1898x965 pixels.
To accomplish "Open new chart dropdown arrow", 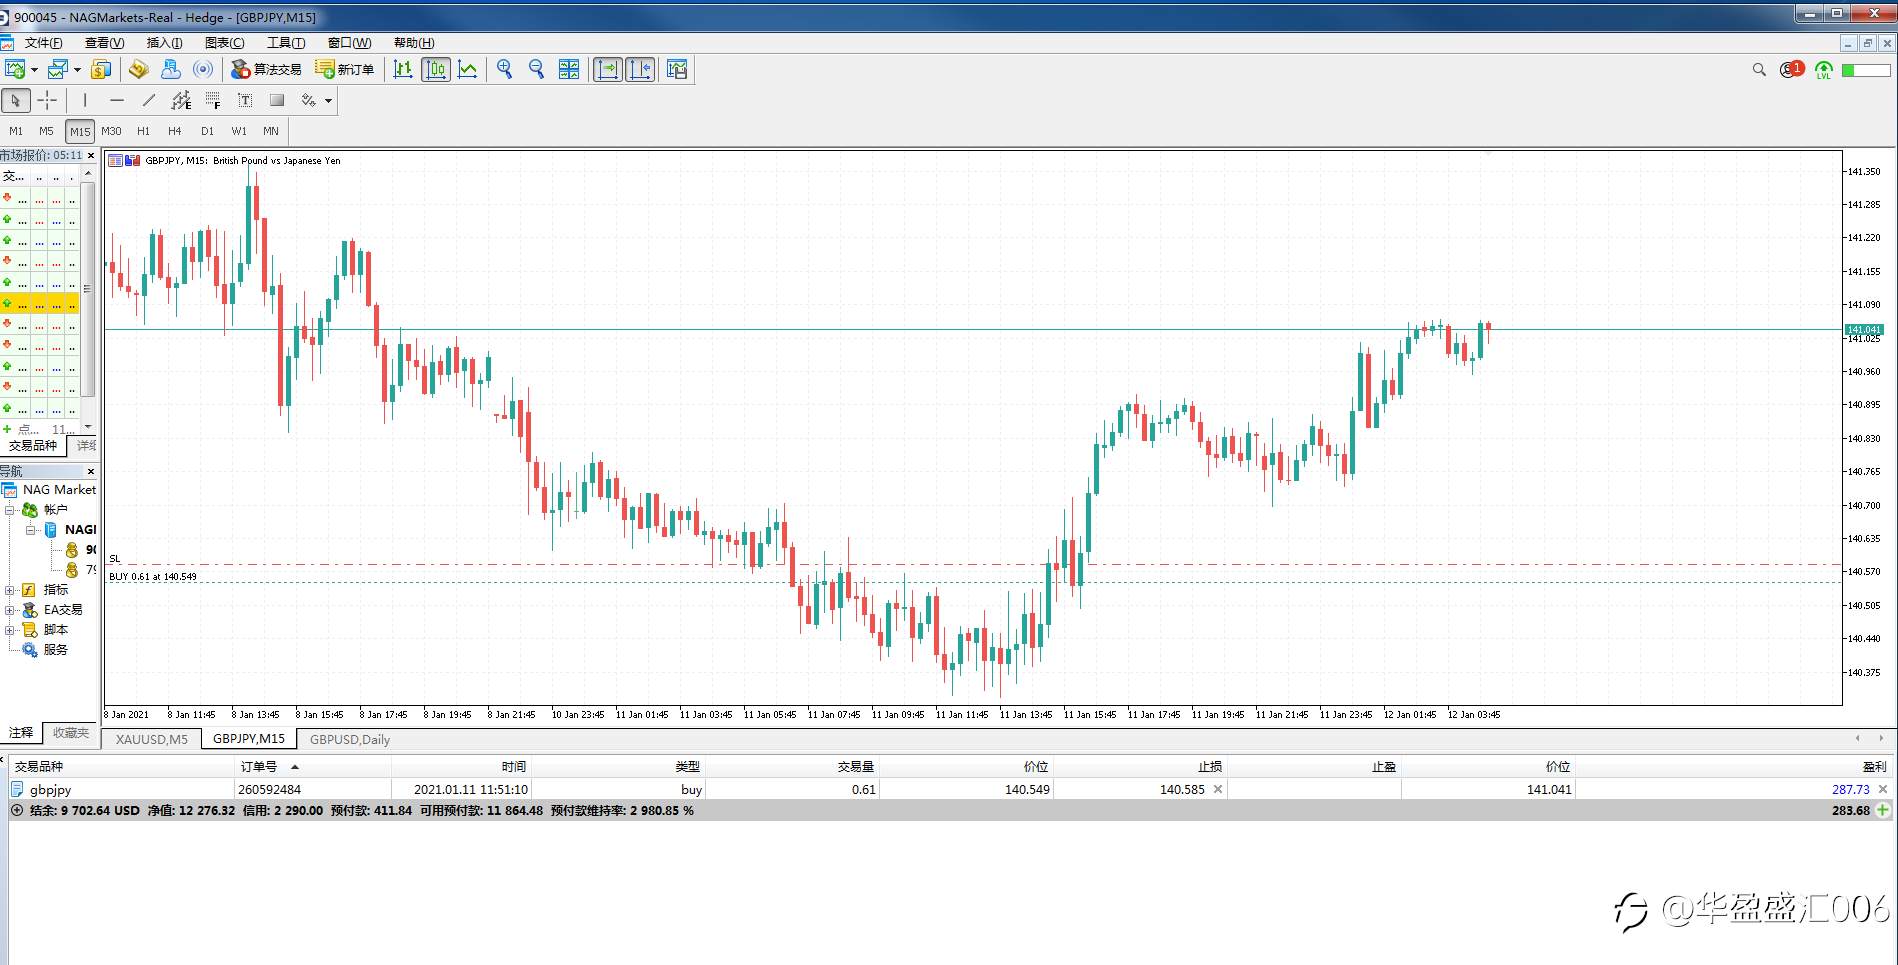I will pos(34,70).
